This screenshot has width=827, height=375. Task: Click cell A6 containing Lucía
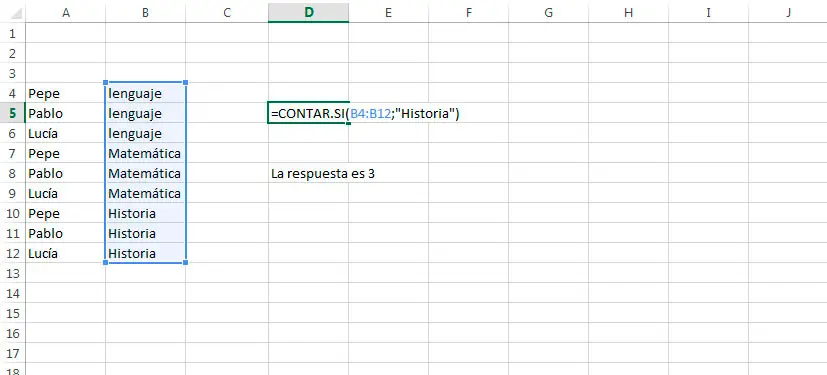point(65,133)
